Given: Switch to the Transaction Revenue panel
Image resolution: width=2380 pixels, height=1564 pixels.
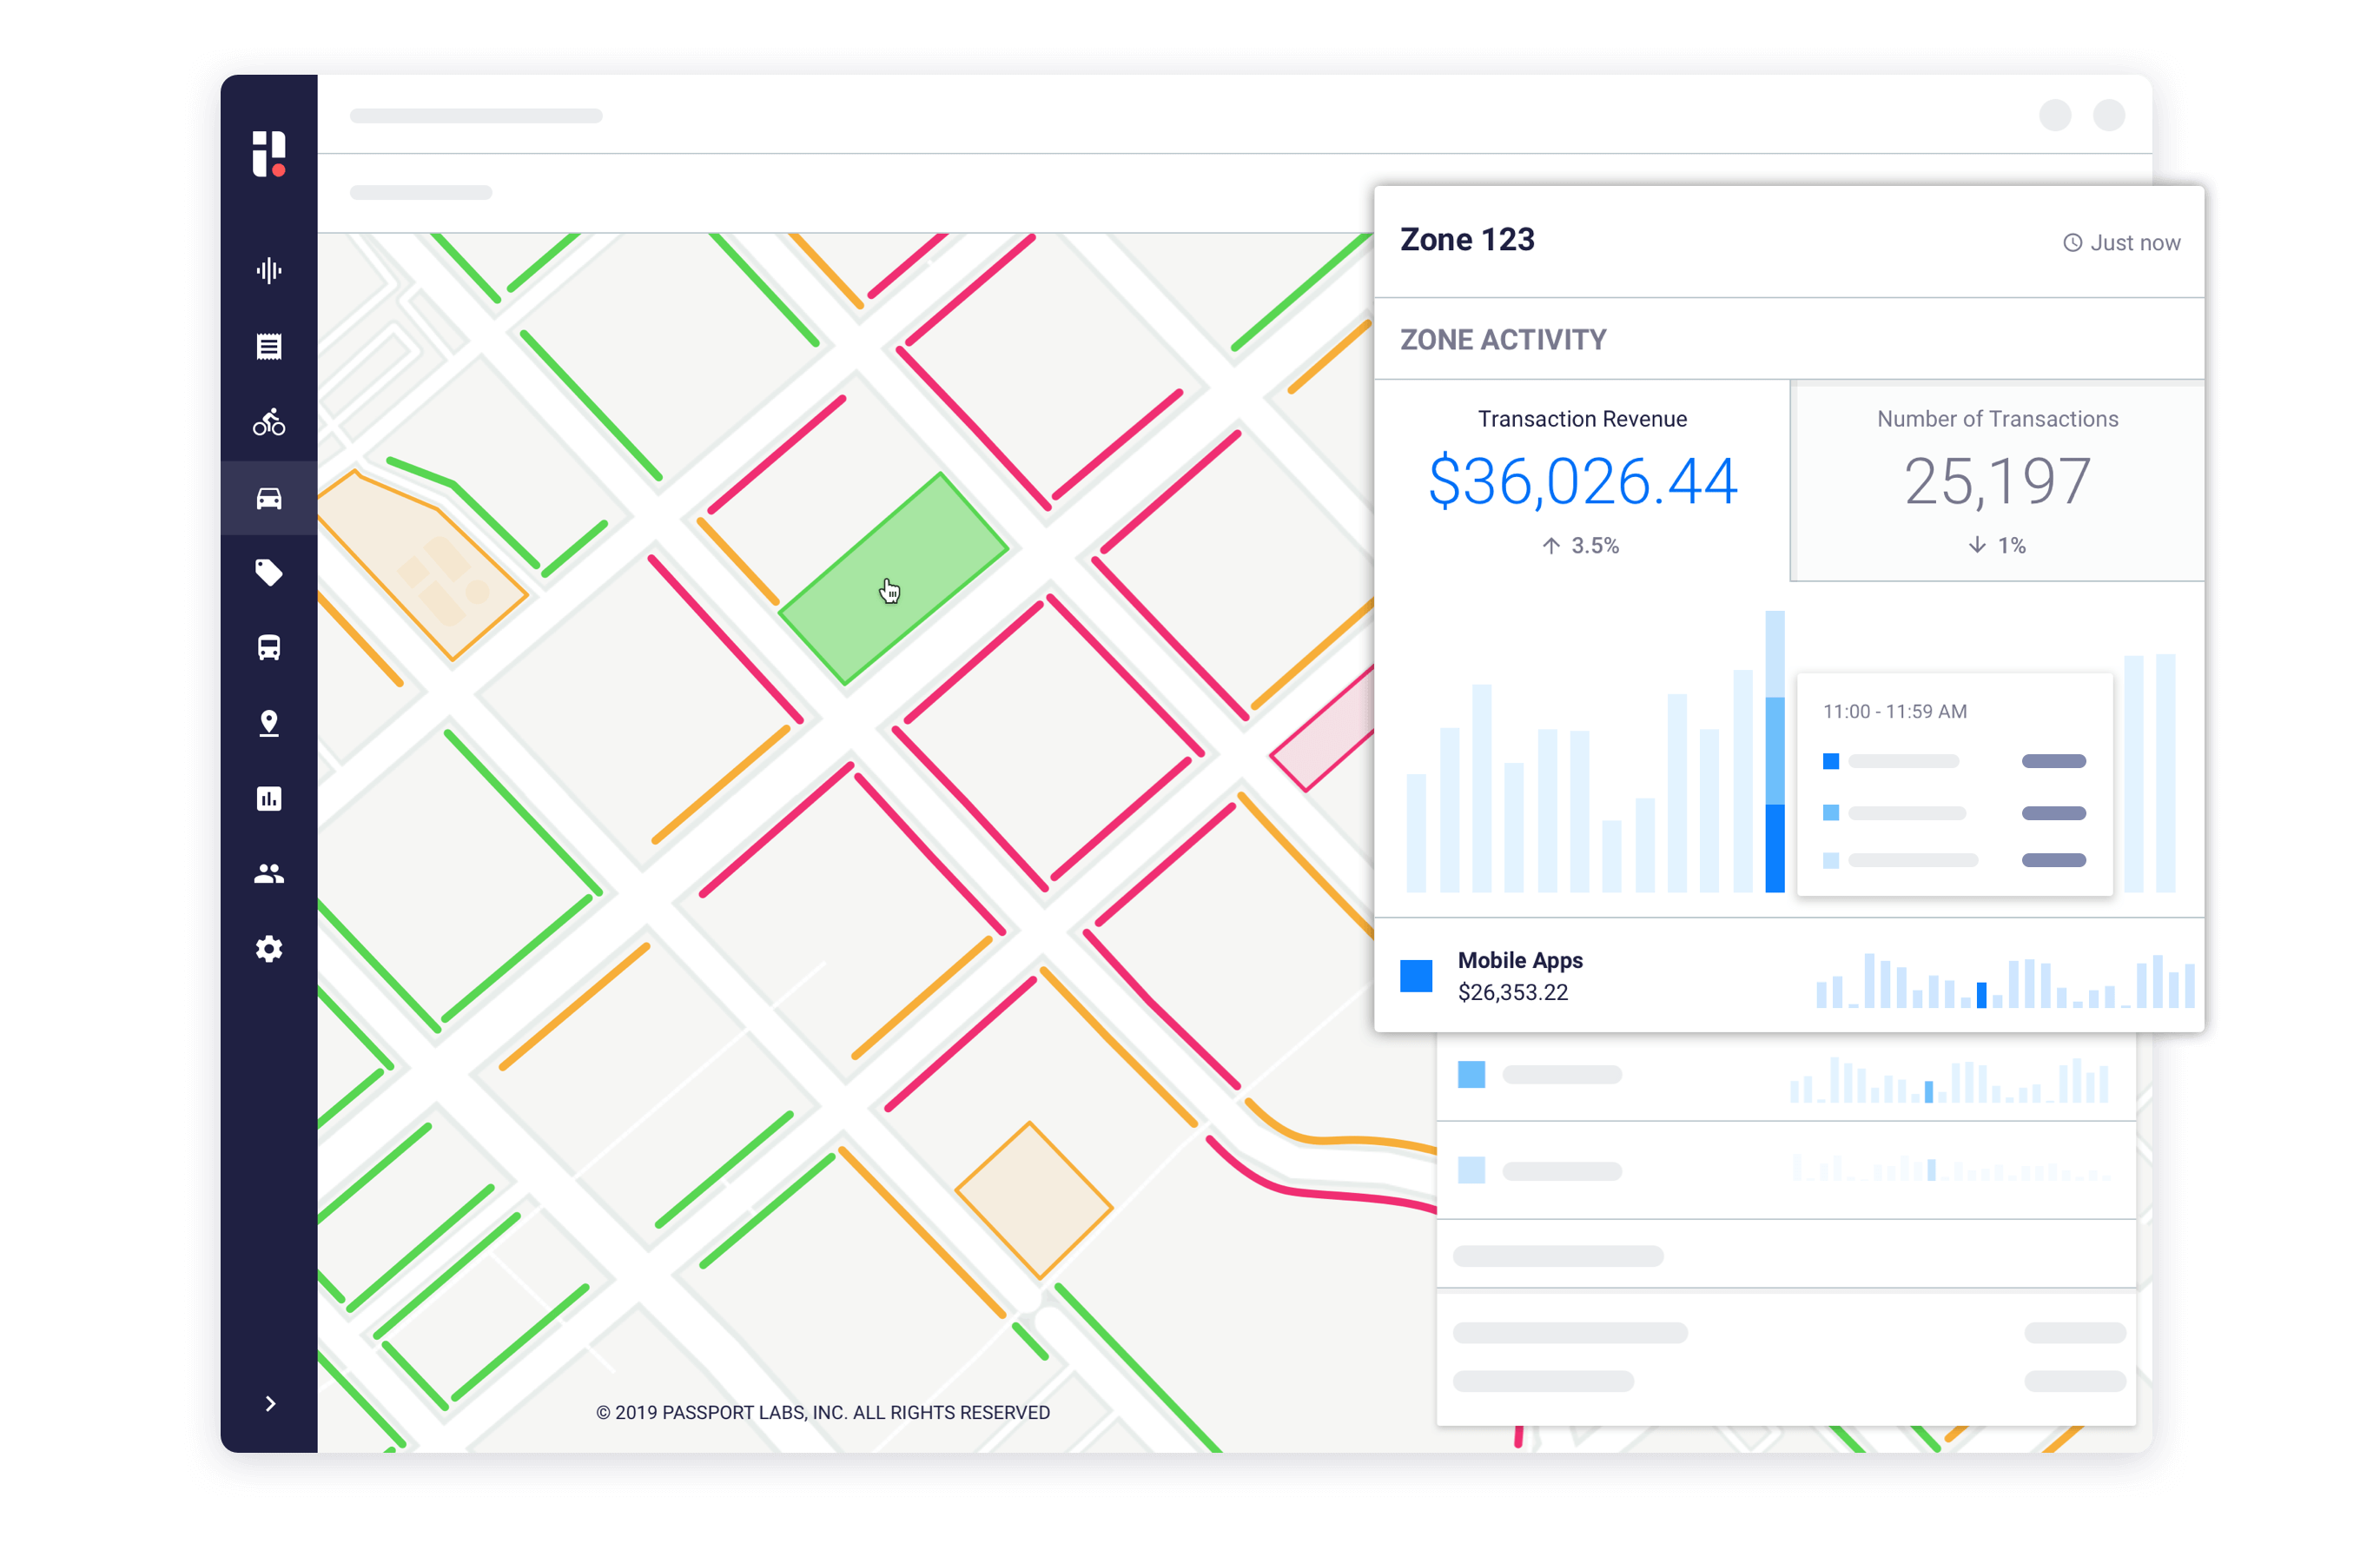Looking at the screenshot, I should click(x=1582, y=482).
